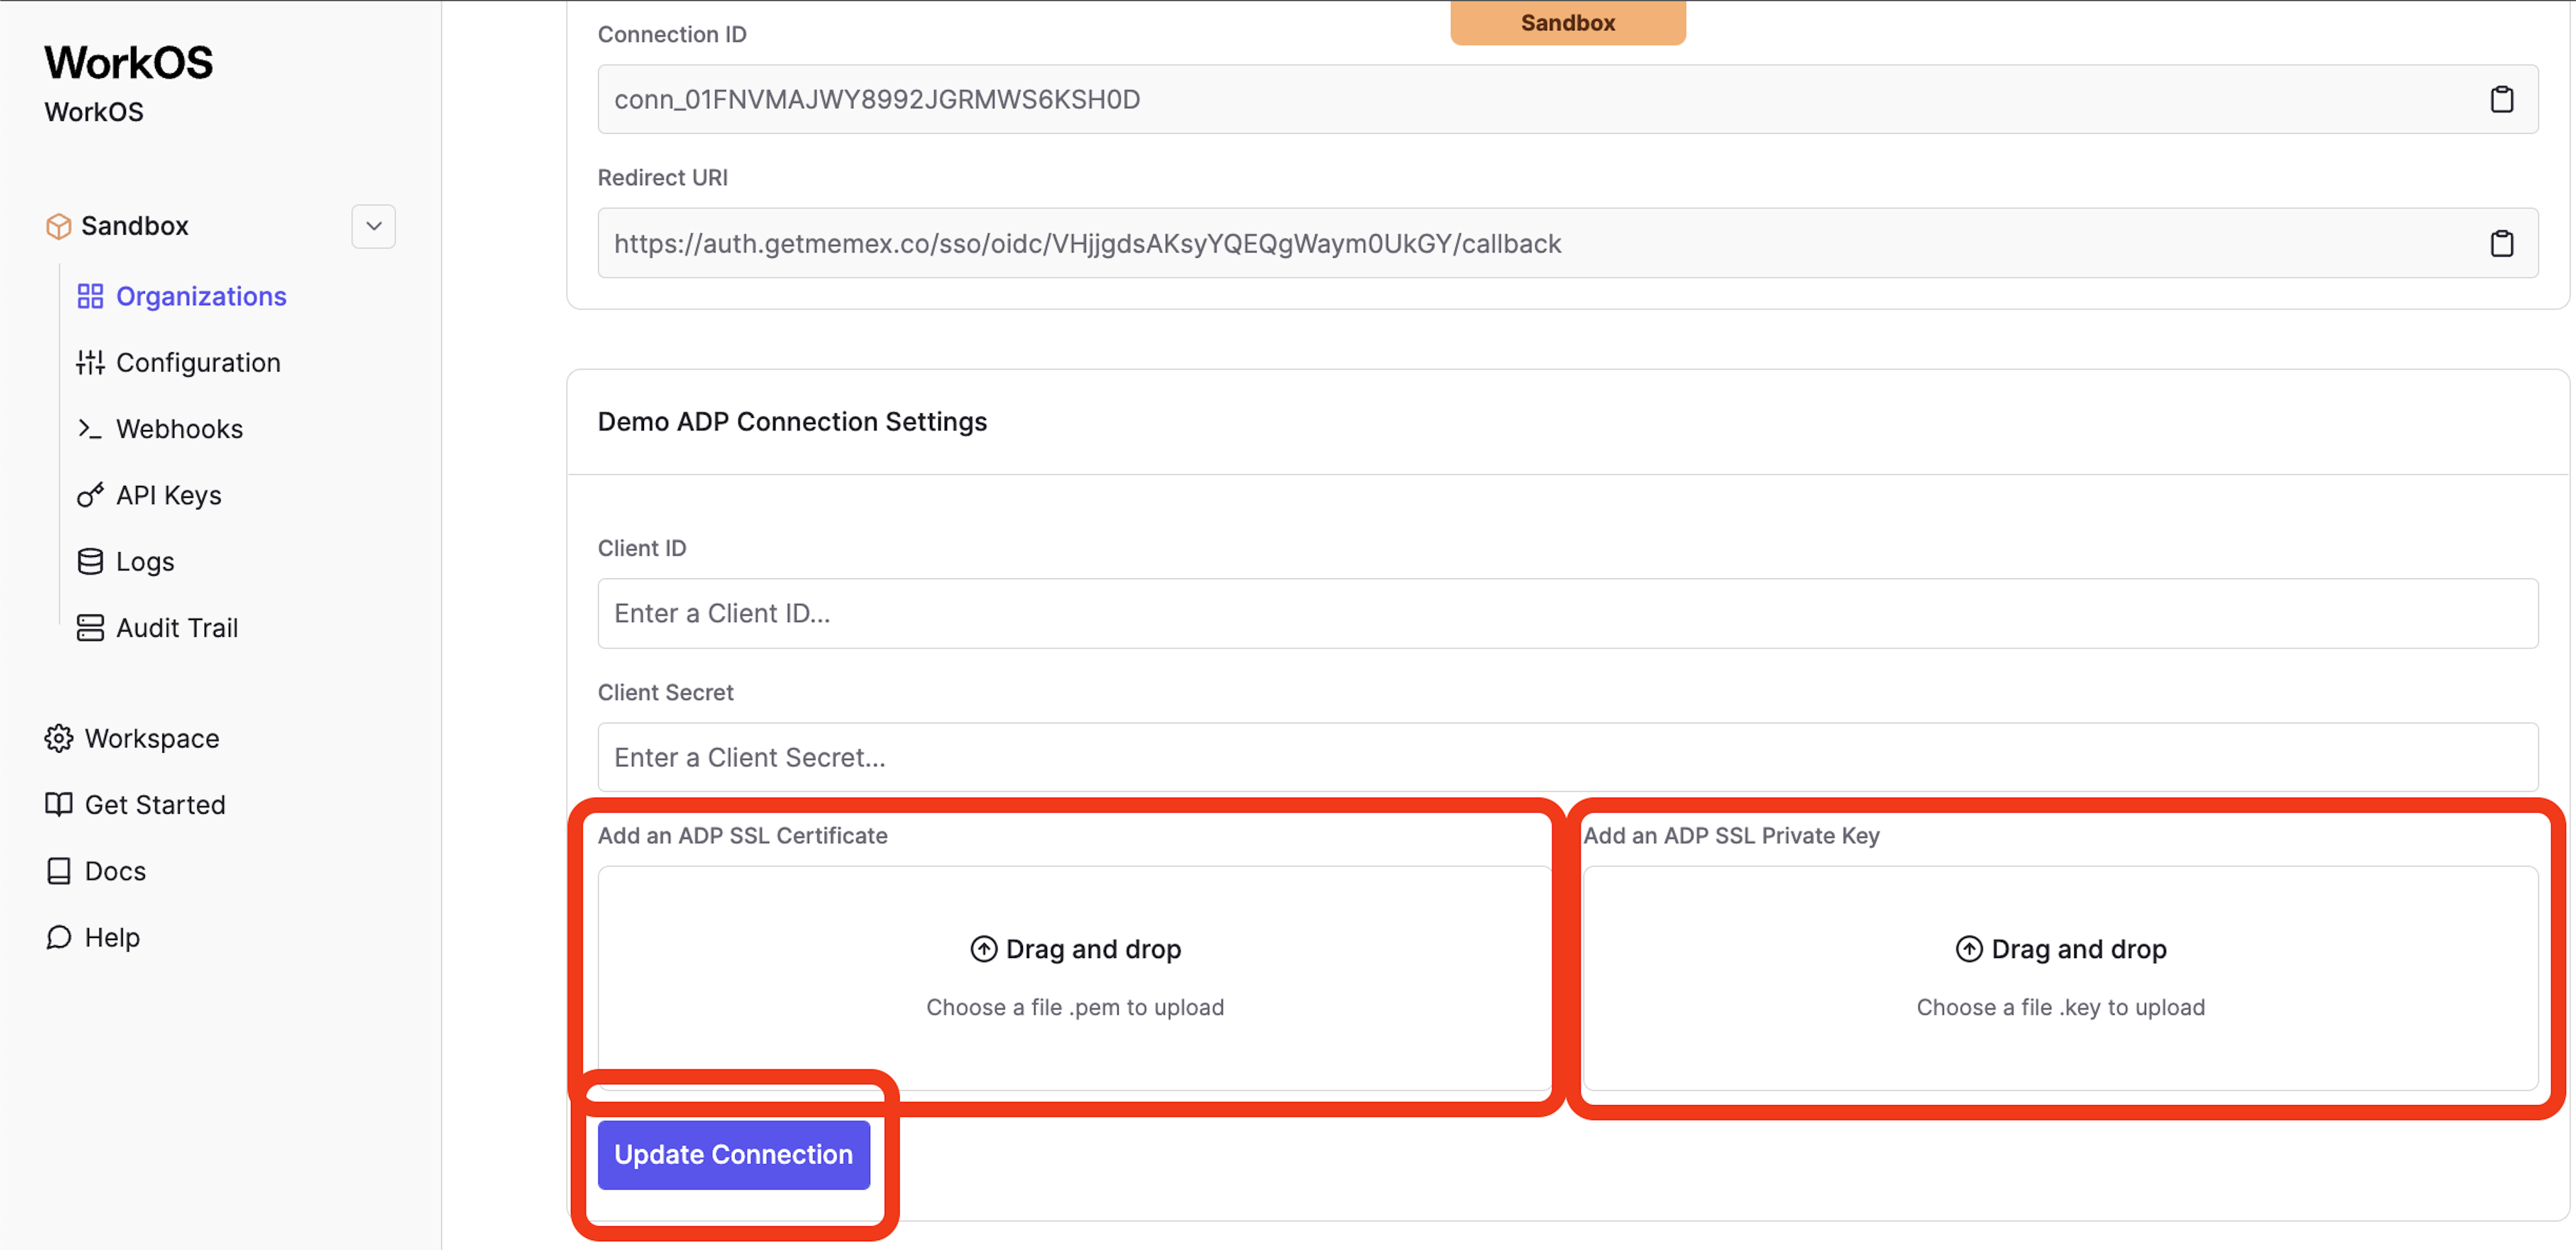
Task: Open the Audit Trail page
Action: (x=177, y=628)
